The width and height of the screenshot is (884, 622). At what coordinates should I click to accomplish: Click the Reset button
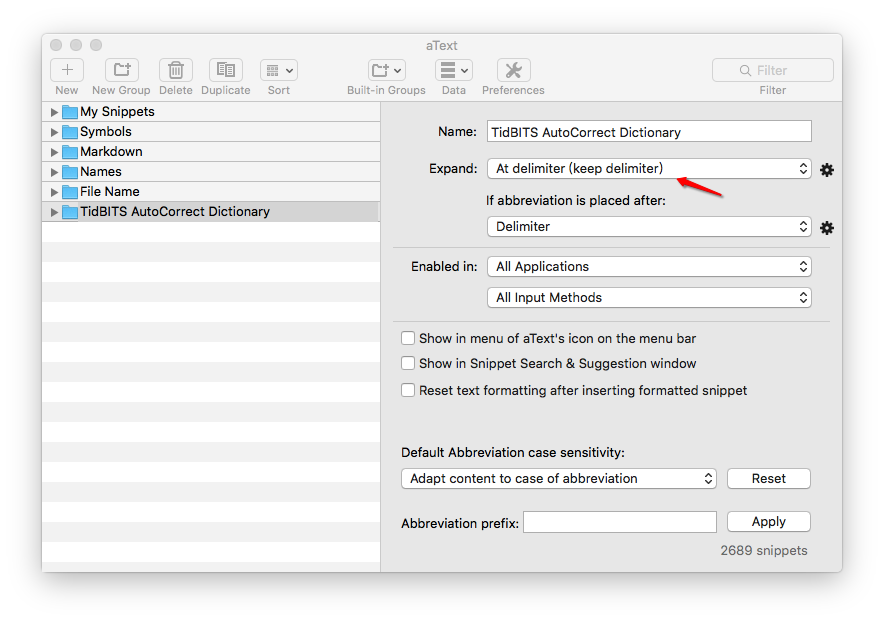point(768,479)
